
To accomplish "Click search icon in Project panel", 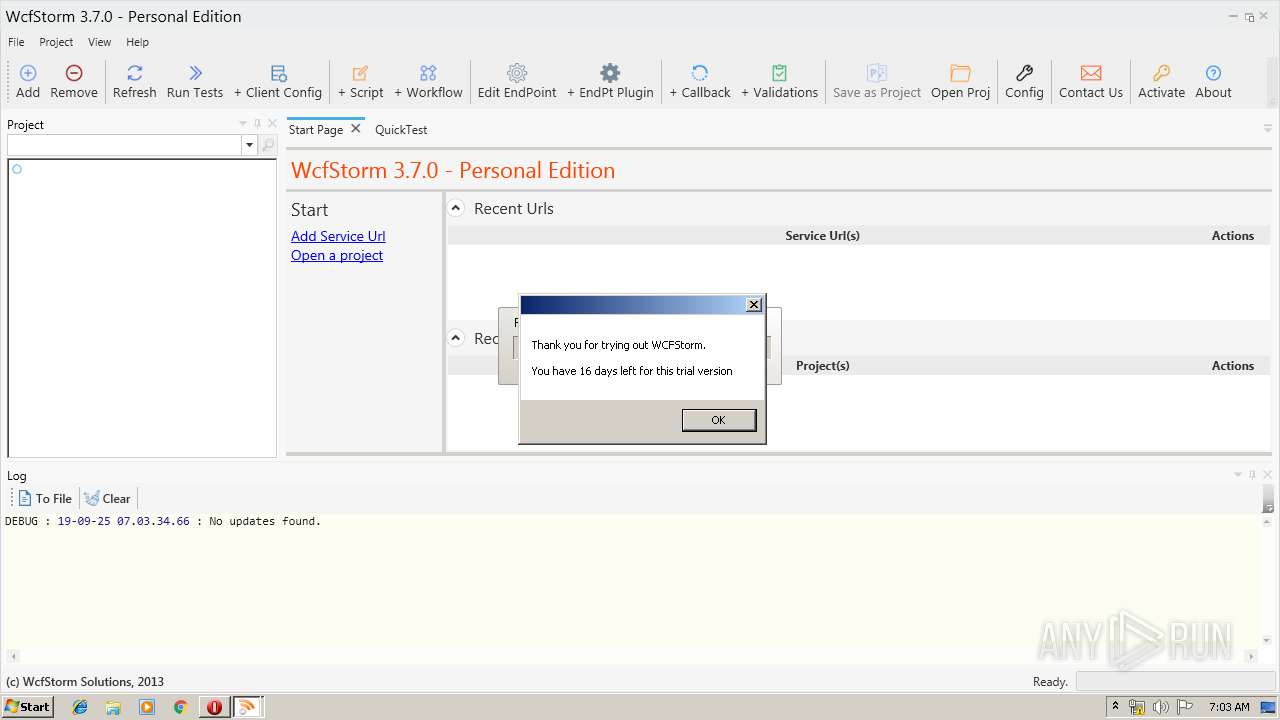I will coord(268,146).
